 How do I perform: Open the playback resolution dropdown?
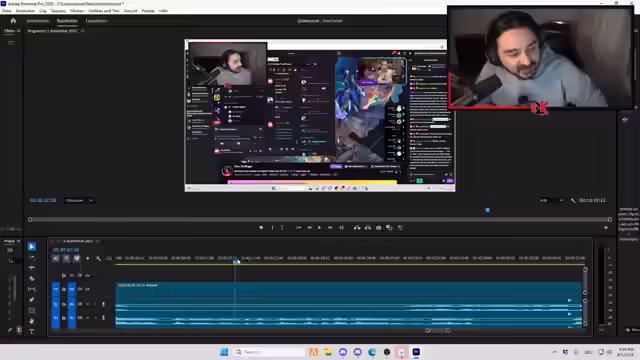point(551,200)
